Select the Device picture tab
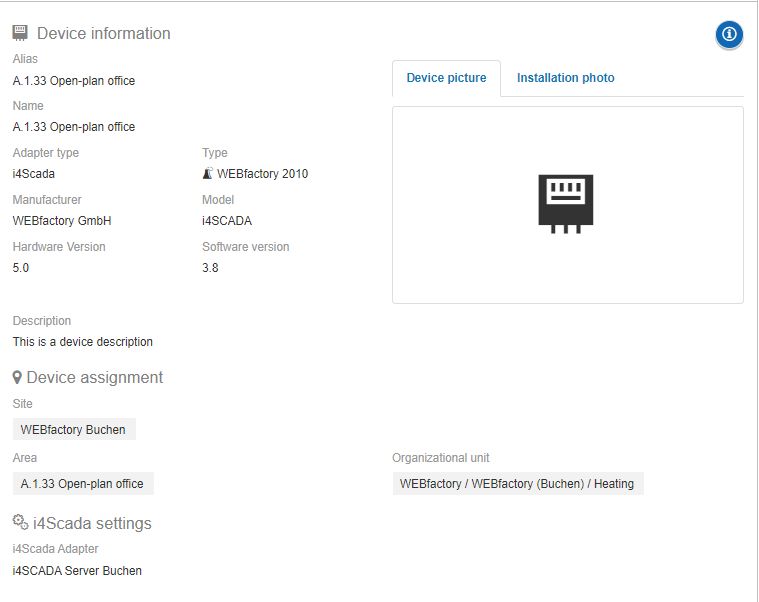The image size is (759, 602). (x=446, y=78)
